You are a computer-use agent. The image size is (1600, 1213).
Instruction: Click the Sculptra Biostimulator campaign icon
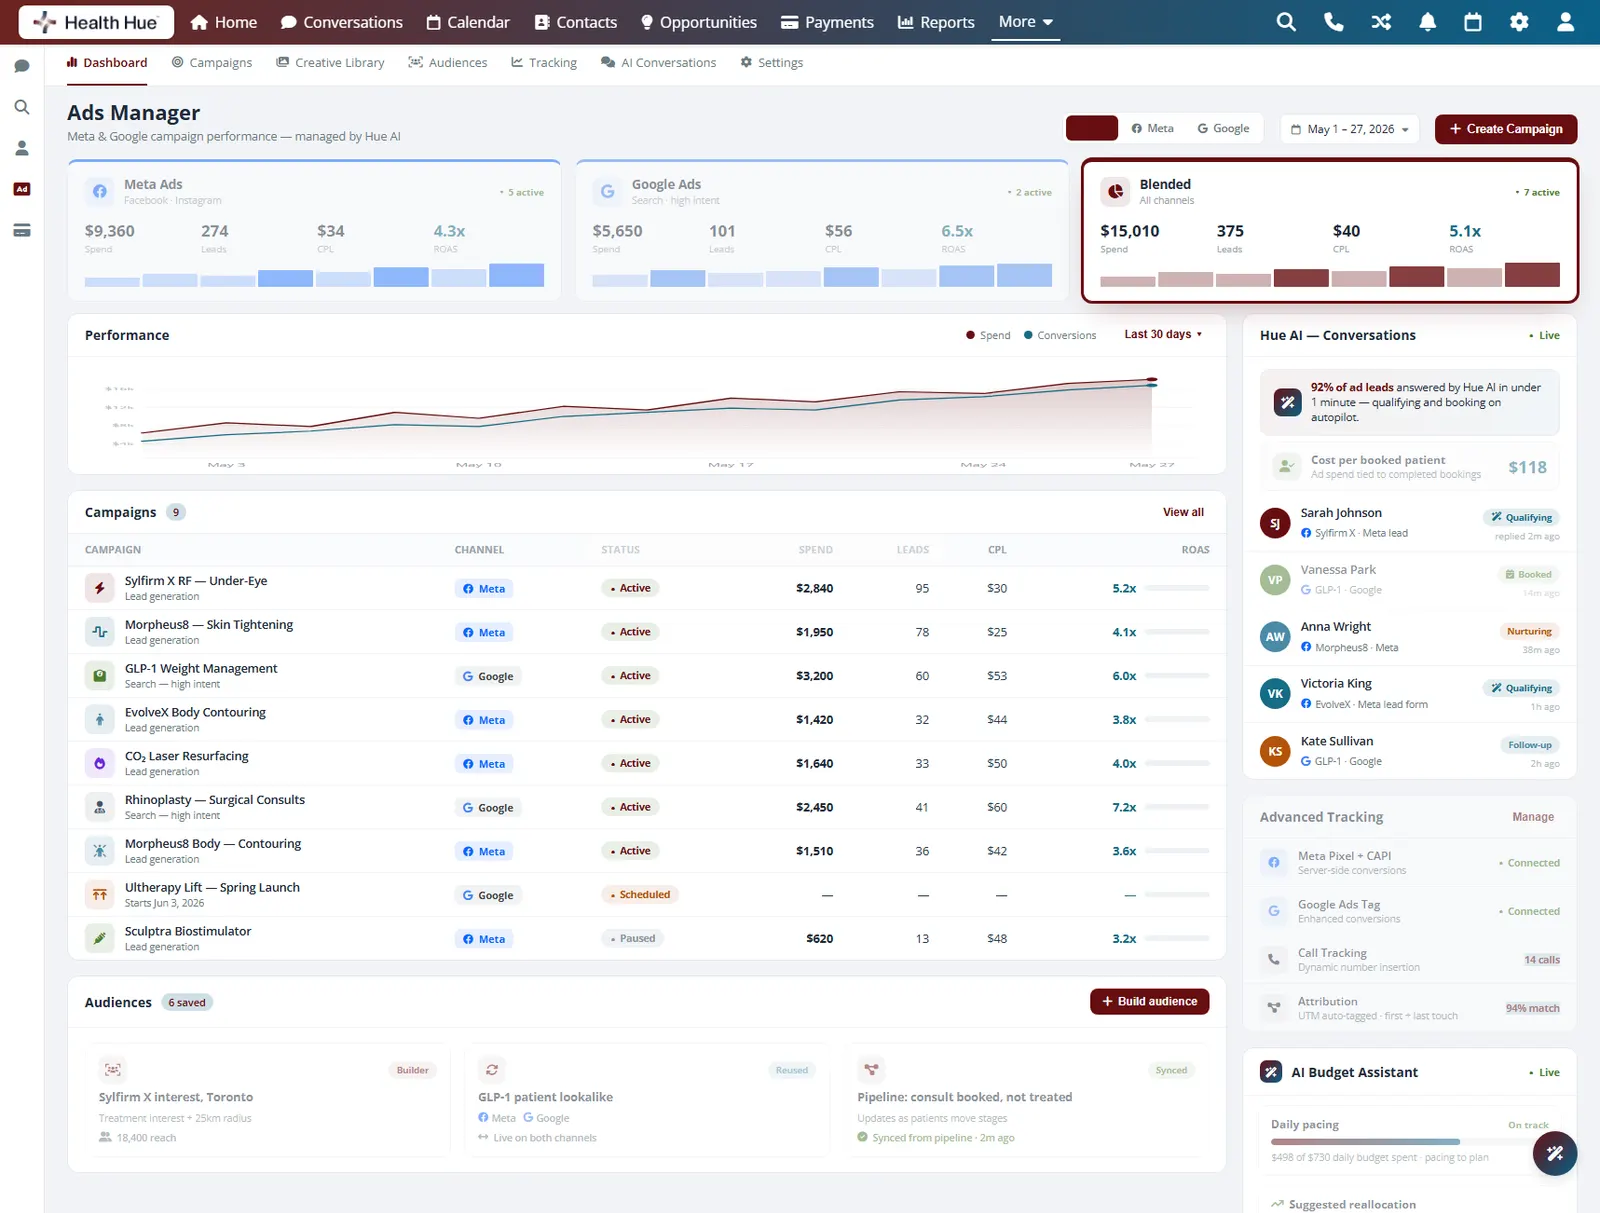[100, 938]
